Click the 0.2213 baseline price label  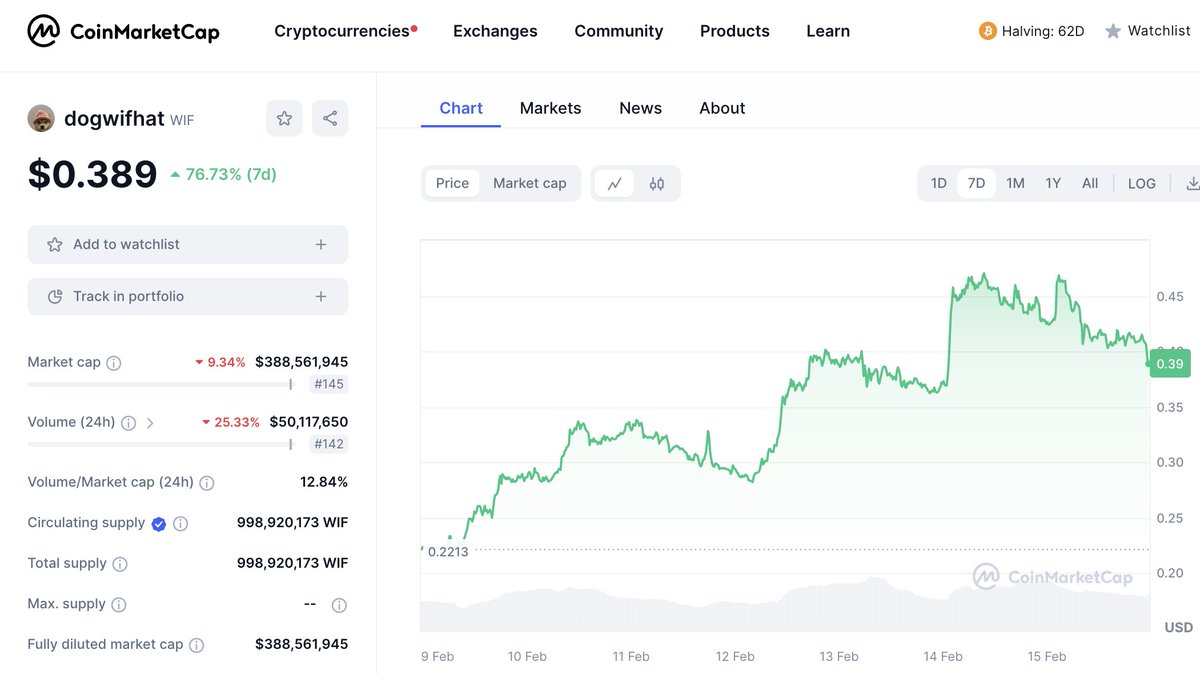pos(447,551)
